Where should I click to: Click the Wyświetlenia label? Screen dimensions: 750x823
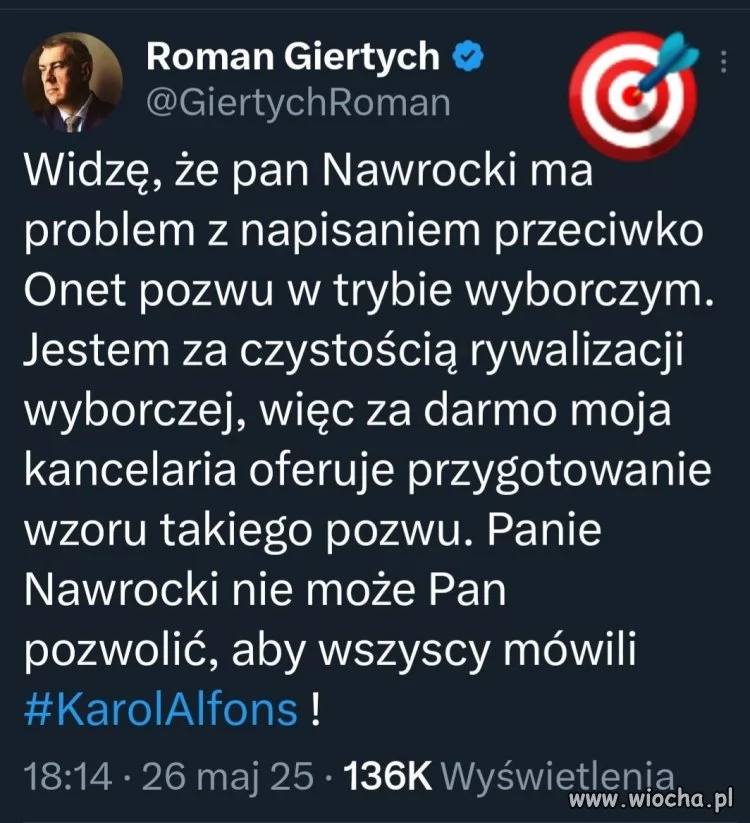tap(557, 777)
